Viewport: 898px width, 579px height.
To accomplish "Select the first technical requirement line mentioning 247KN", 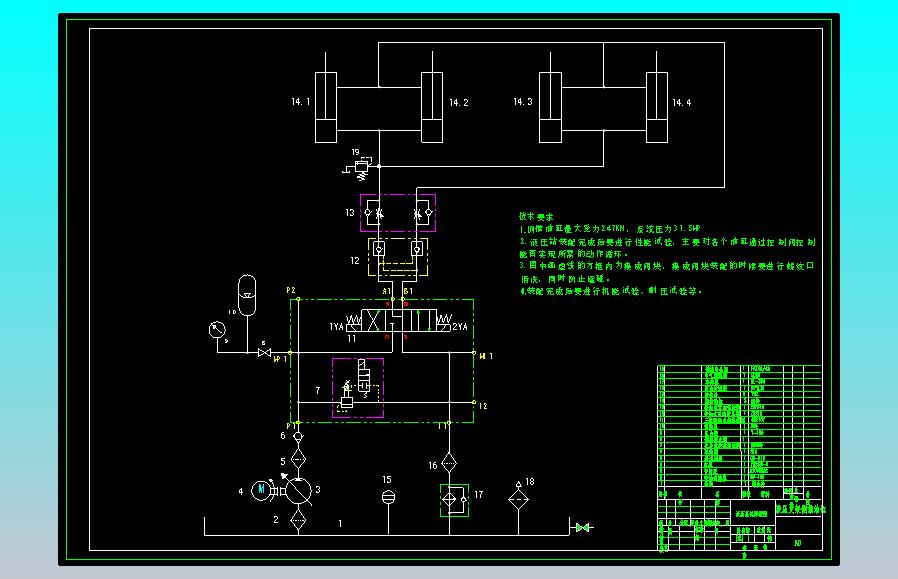I will click(x=610, y=228).
